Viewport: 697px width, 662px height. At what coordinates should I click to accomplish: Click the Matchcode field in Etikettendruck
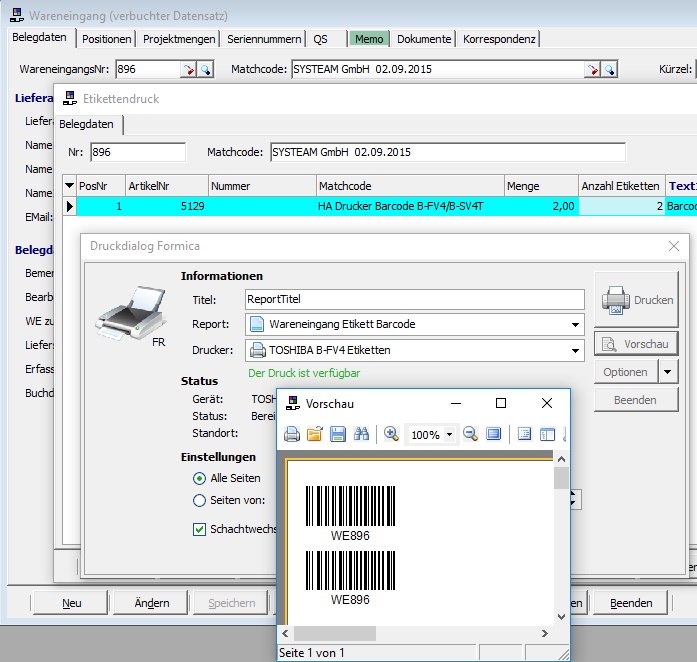[448, 152]
